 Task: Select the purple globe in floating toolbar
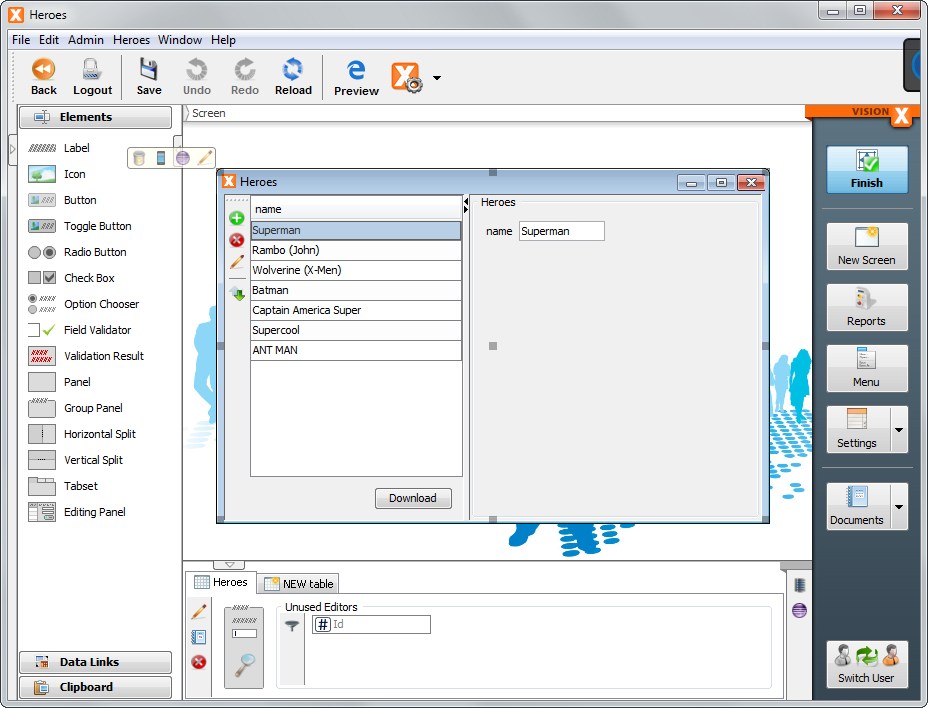[x=182, y=157]
